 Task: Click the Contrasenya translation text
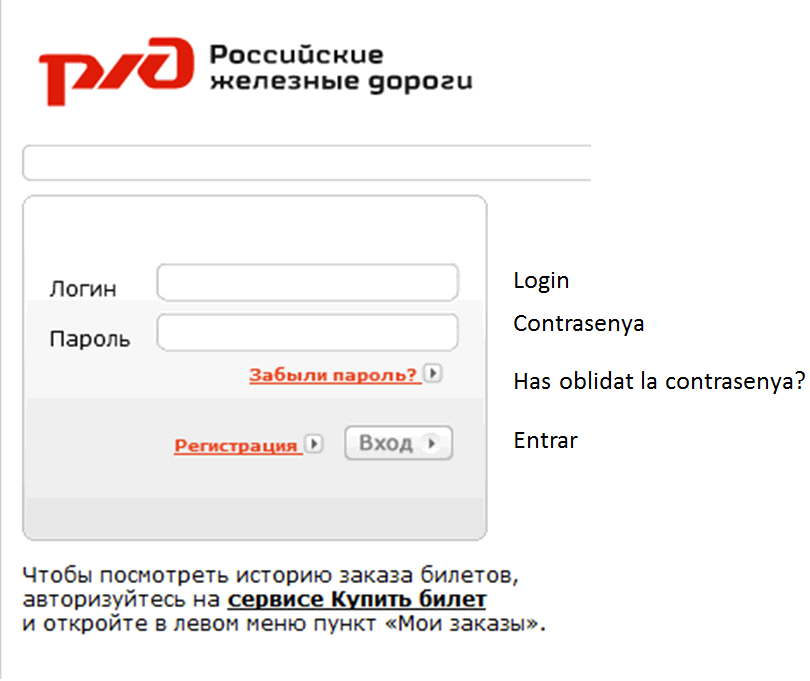tap(579, 324)
